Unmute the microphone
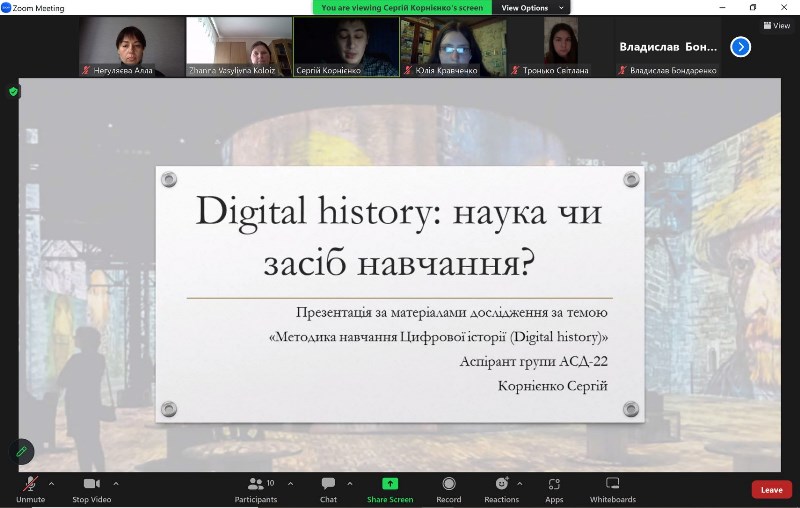 coord(30,488)
